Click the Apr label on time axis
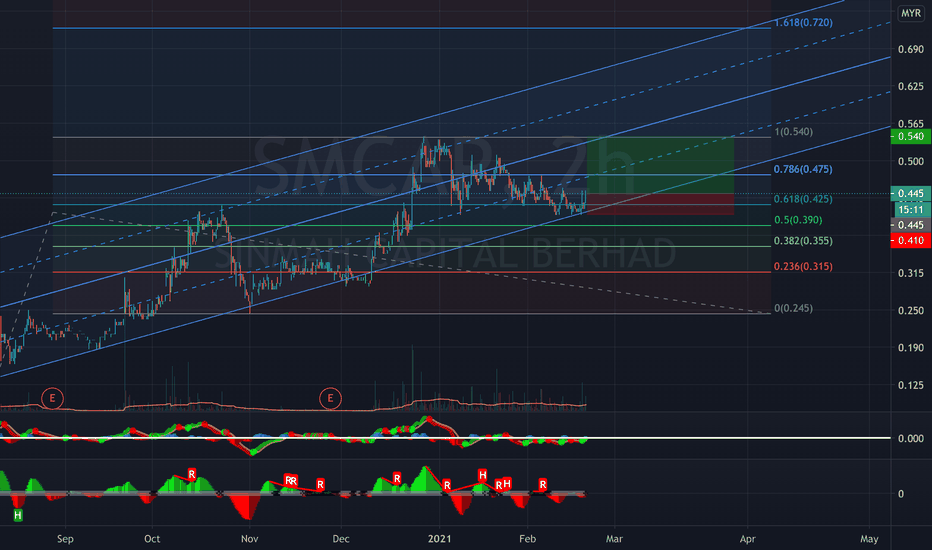The image size is (932, 550). 747,539
